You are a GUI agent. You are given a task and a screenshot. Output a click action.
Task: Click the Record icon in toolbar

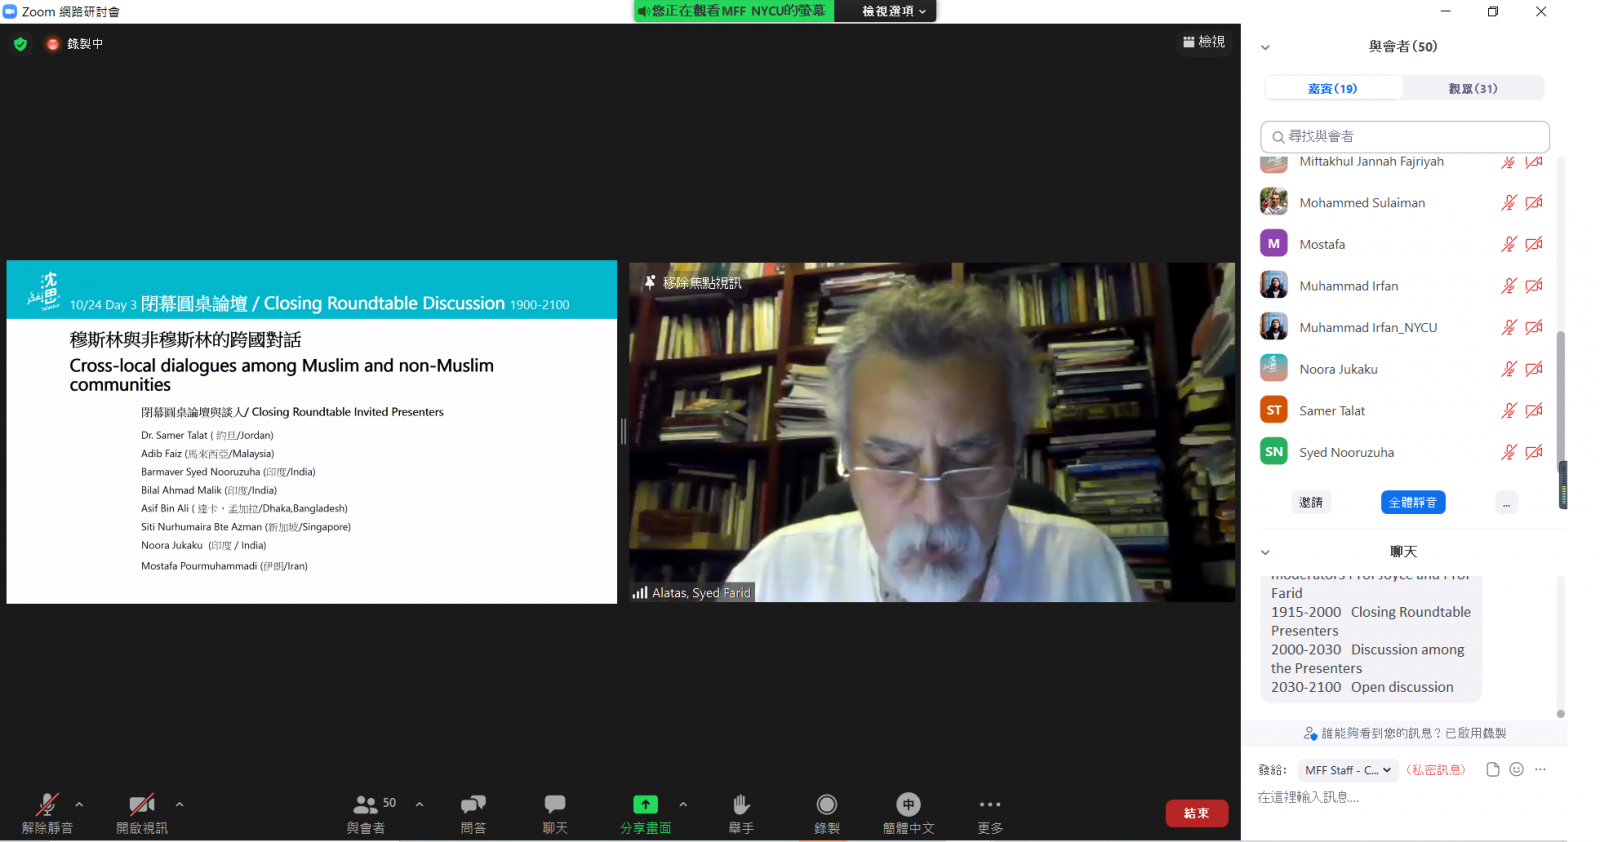[x=826, y=805]
